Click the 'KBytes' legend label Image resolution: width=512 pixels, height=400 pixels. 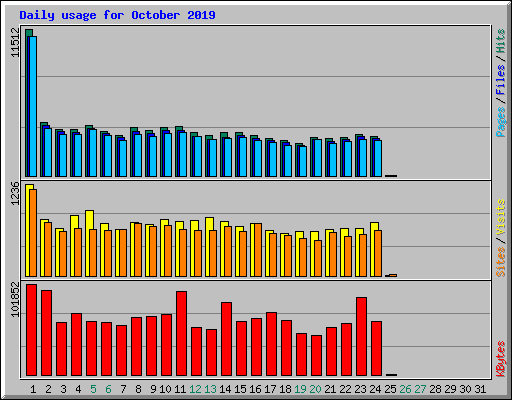[501, 359]
